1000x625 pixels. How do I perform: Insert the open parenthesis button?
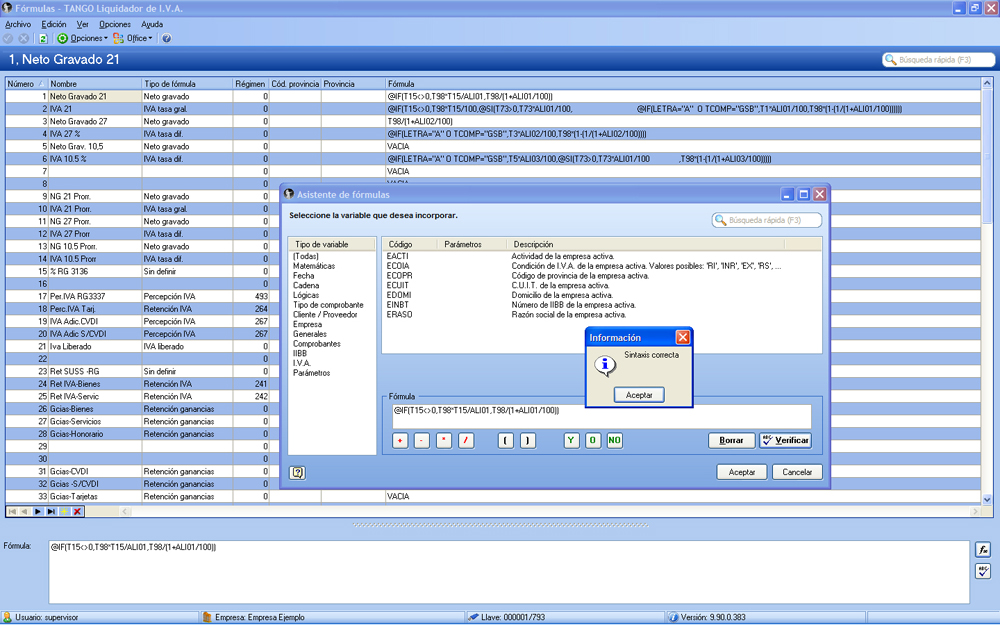[506, 441]
